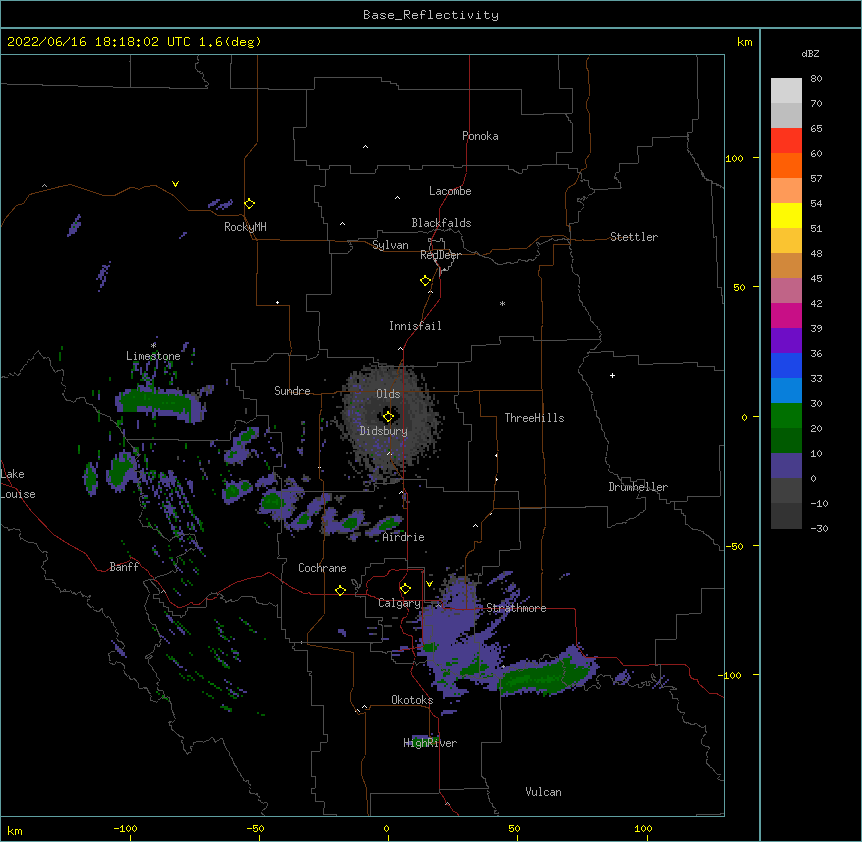Screen dimensions: 862x842
Task: Click the Base_Reflectivity title
Action: click(431, 15)
